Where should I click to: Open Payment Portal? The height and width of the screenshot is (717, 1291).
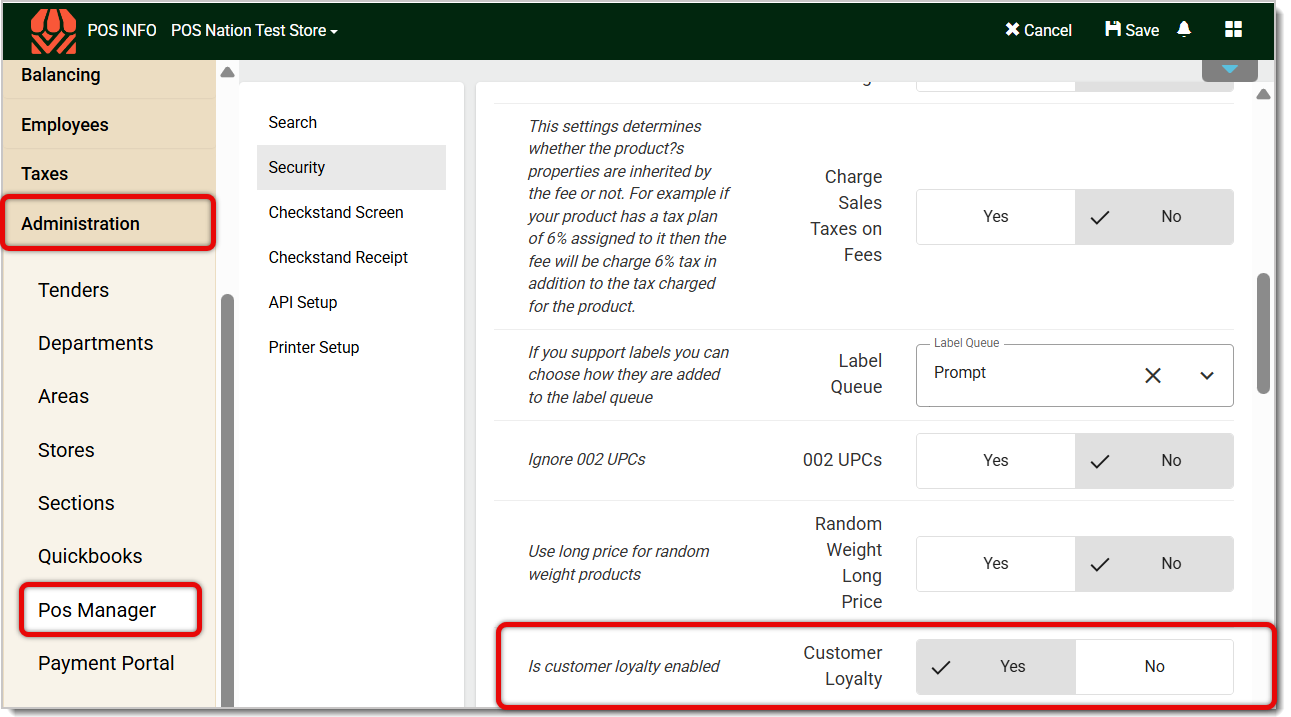(x=106, y=663)
